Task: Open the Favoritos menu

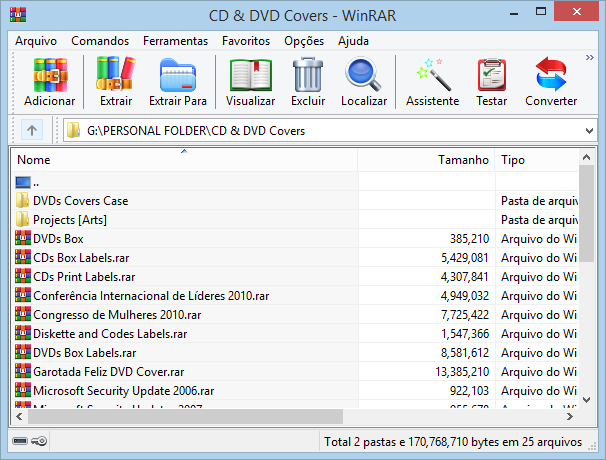Action: (246, 41)
